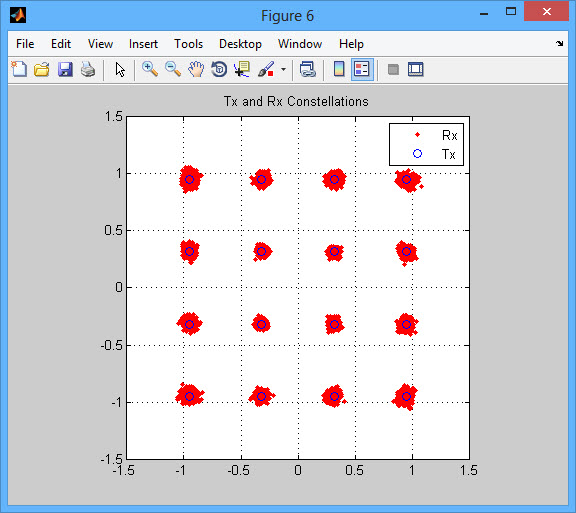Print figure with the printer icon
The width and height of the screenshot is (576, 513).
point(88,69)
